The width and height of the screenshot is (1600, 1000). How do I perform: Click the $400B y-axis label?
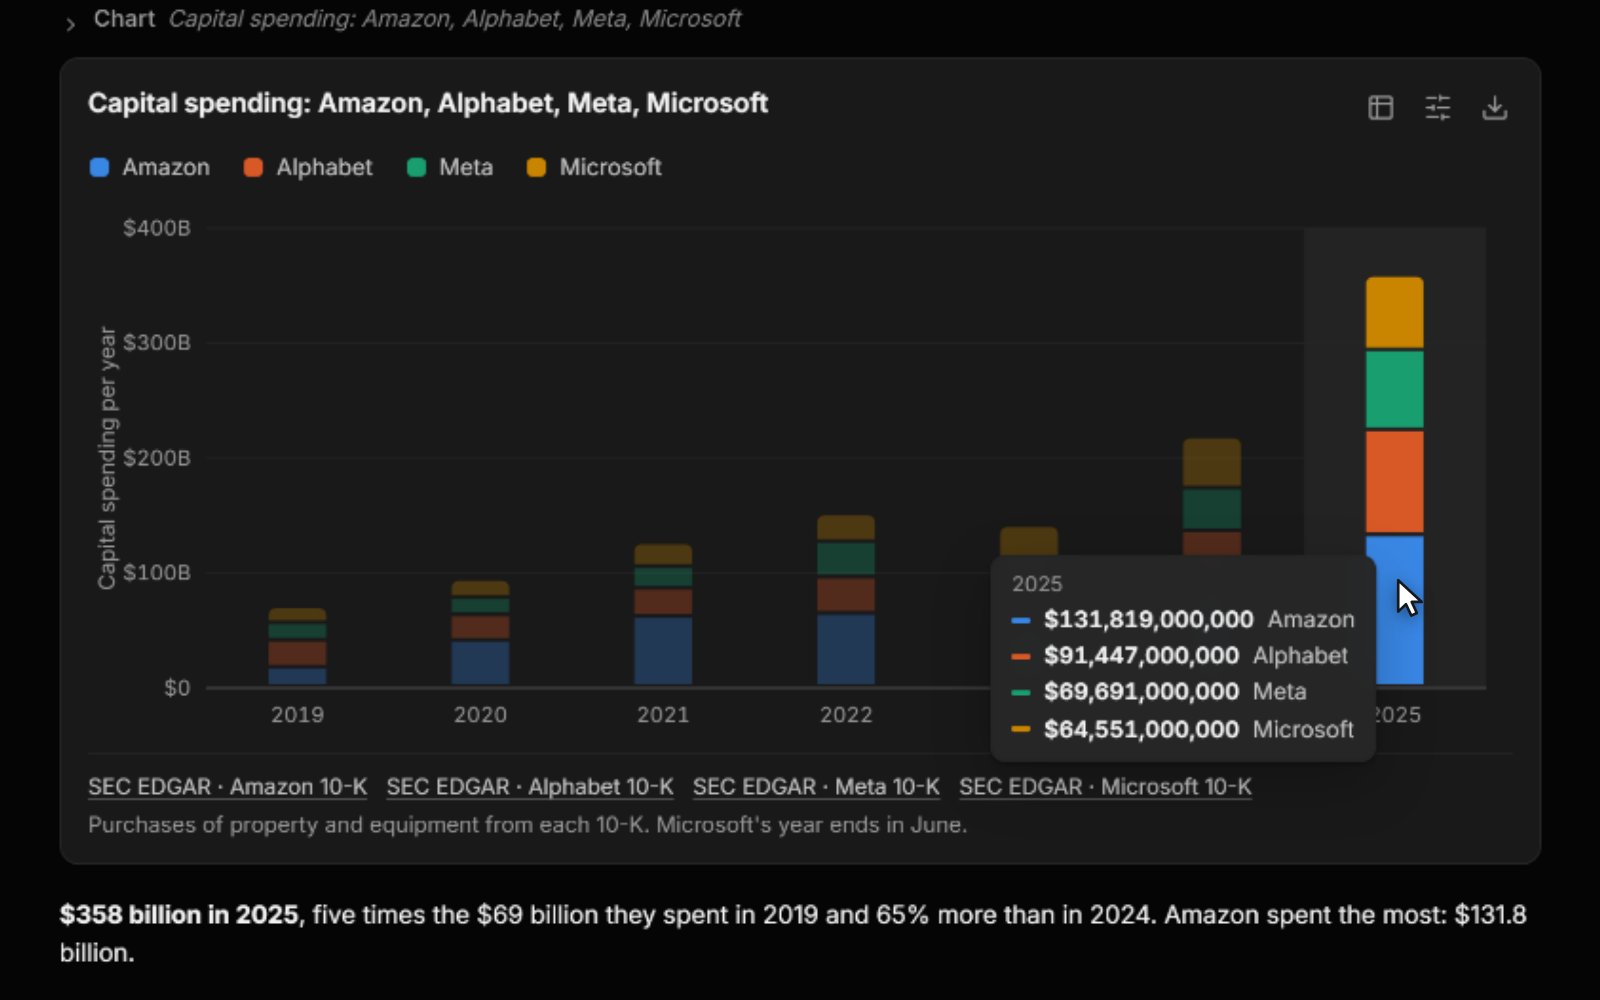[x=156, y=228]
